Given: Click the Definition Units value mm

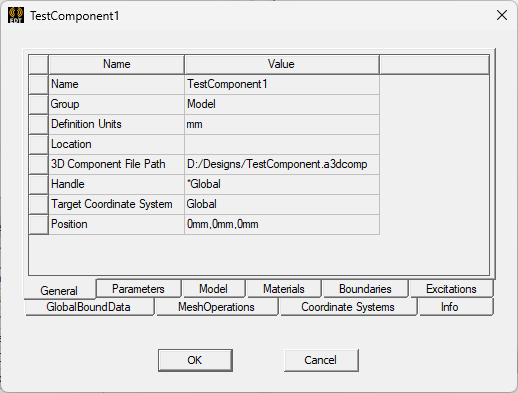Looking at the screenshot, I should [x=282, y=124].
